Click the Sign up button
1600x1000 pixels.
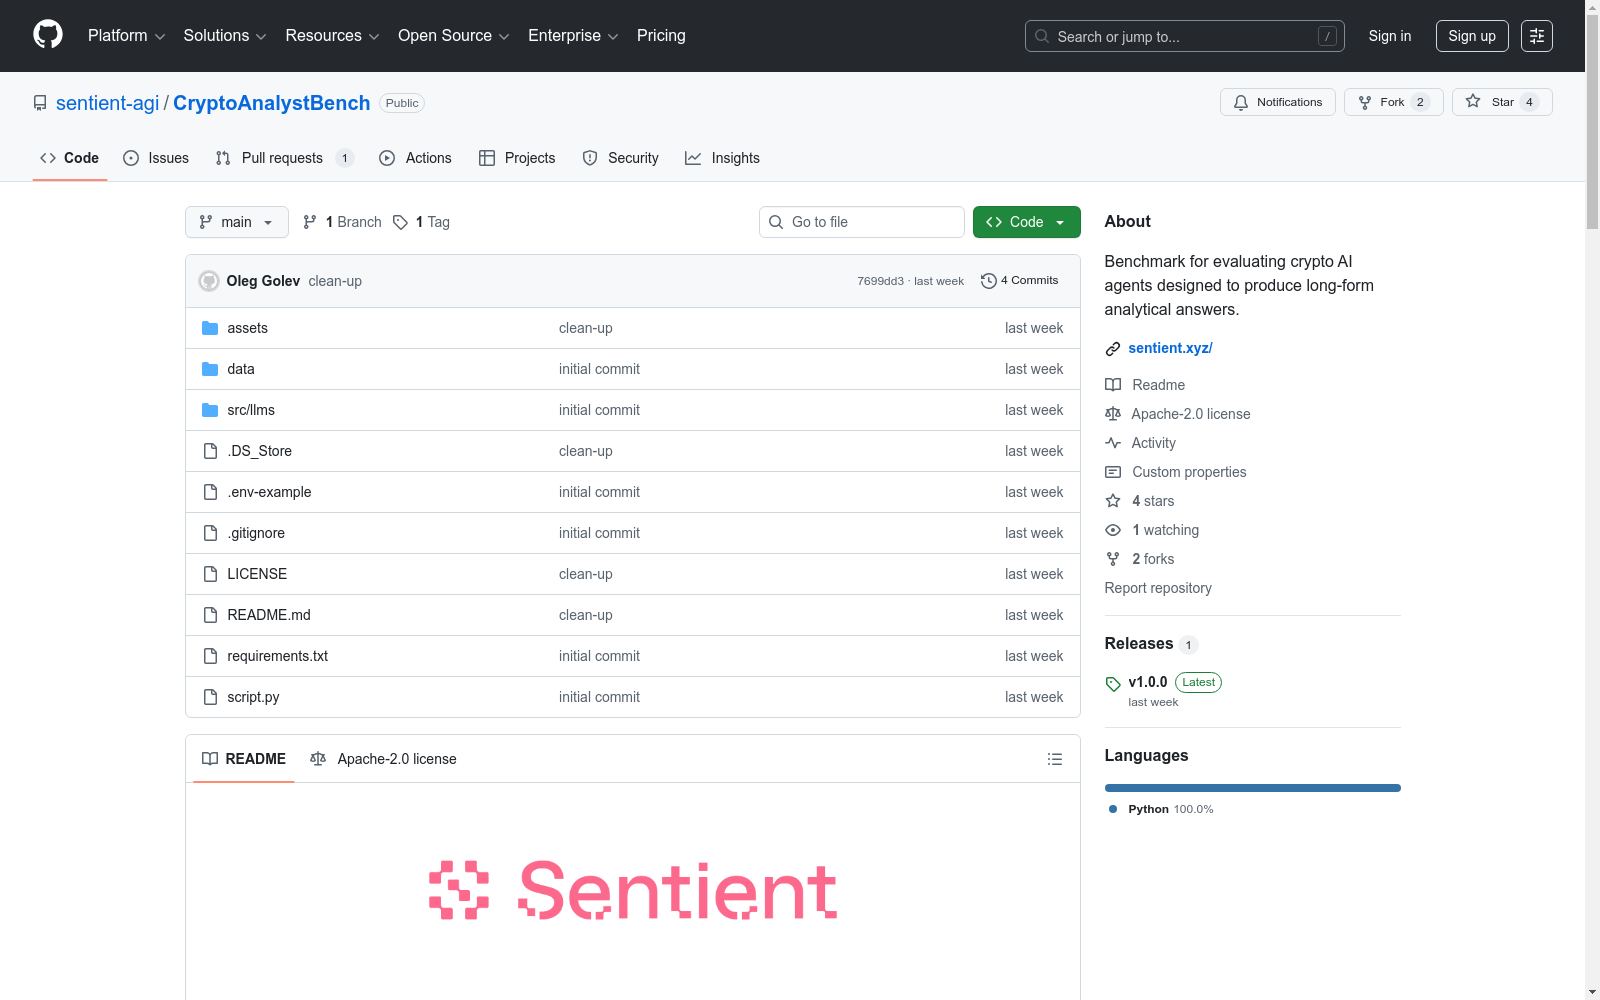point(1472,36)
